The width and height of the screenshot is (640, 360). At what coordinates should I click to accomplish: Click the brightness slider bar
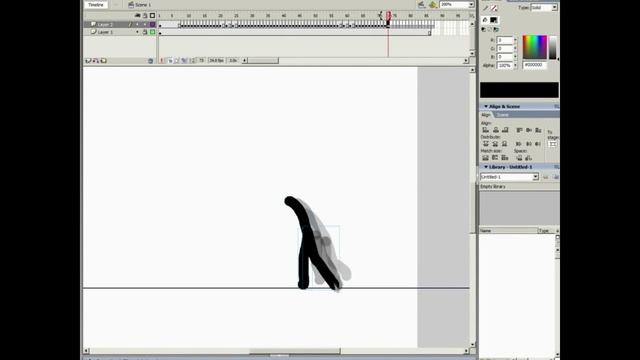coord(553,47)
